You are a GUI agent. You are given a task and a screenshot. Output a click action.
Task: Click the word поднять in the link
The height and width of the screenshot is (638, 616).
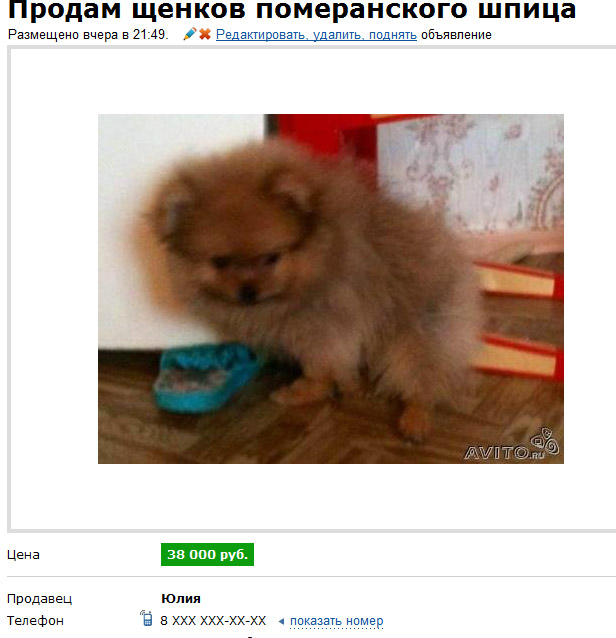[393, 35]
